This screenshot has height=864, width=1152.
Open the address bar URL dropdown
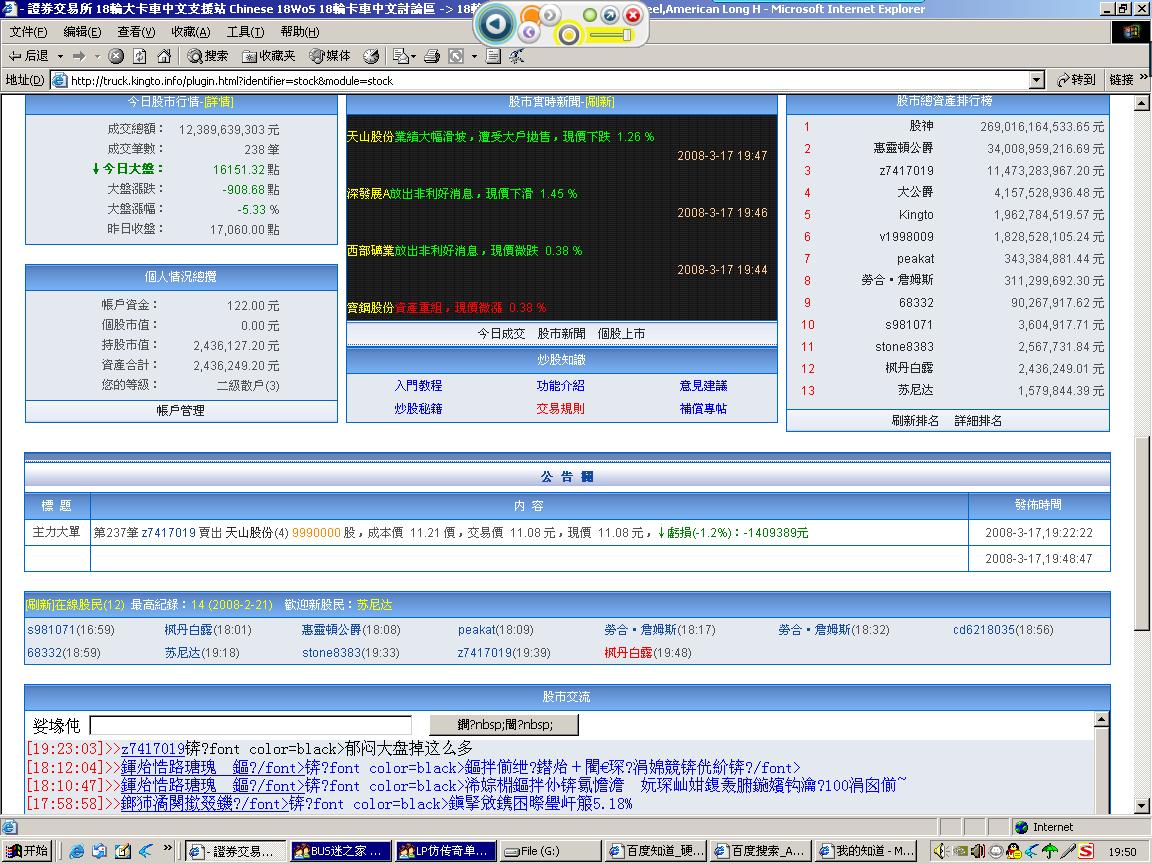pos(1036,80)
